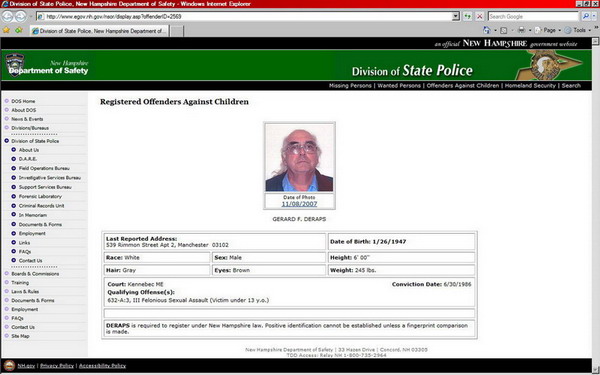
Task: Open the Tools menu dropdown
Action: tap(578, 30)
